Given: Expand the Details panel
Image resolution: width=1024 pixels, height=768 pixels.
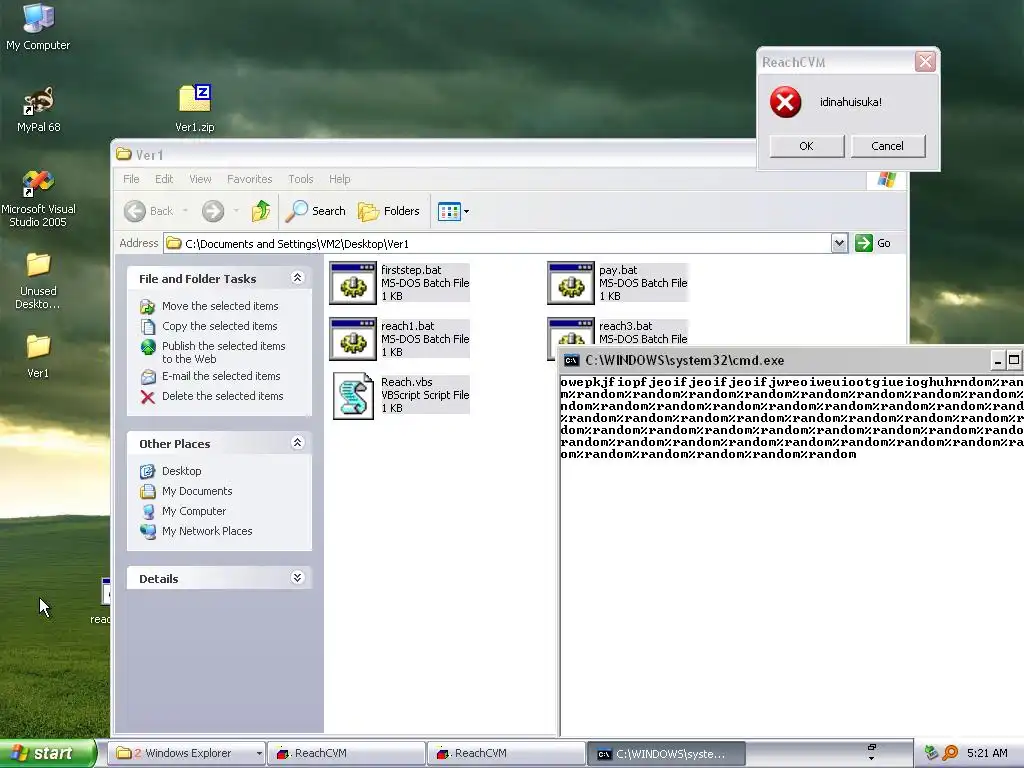Looking at the screenshot, I should (x=297, y=577).
